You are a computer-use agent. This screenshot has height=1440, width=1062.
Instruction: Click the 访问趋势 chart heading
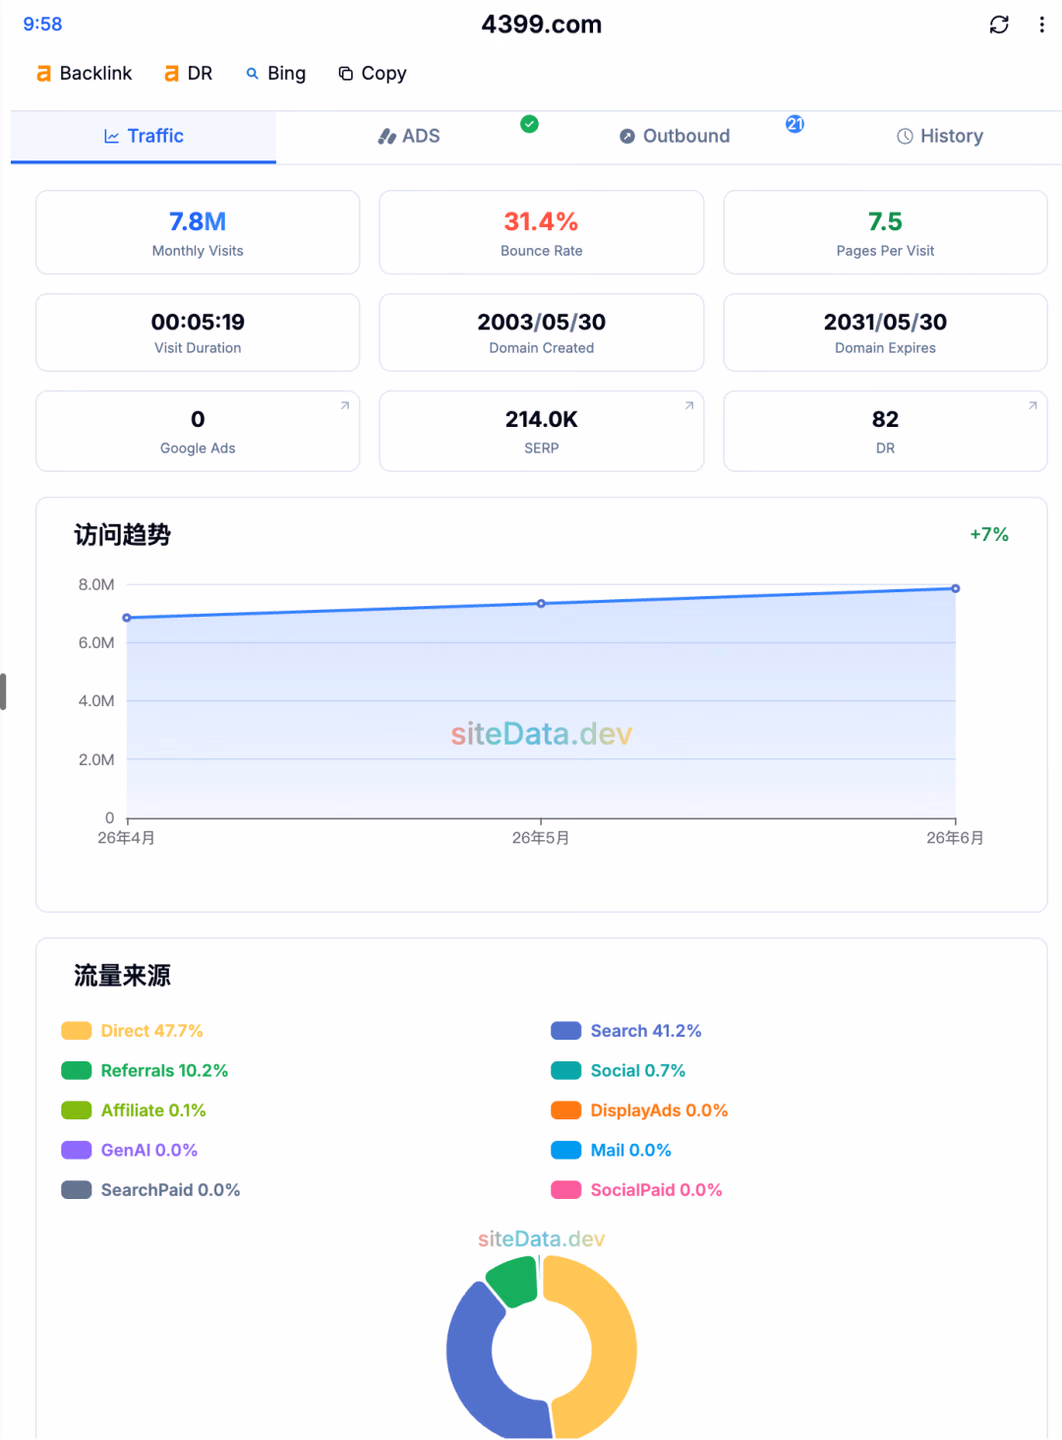(x=122, y=535)
